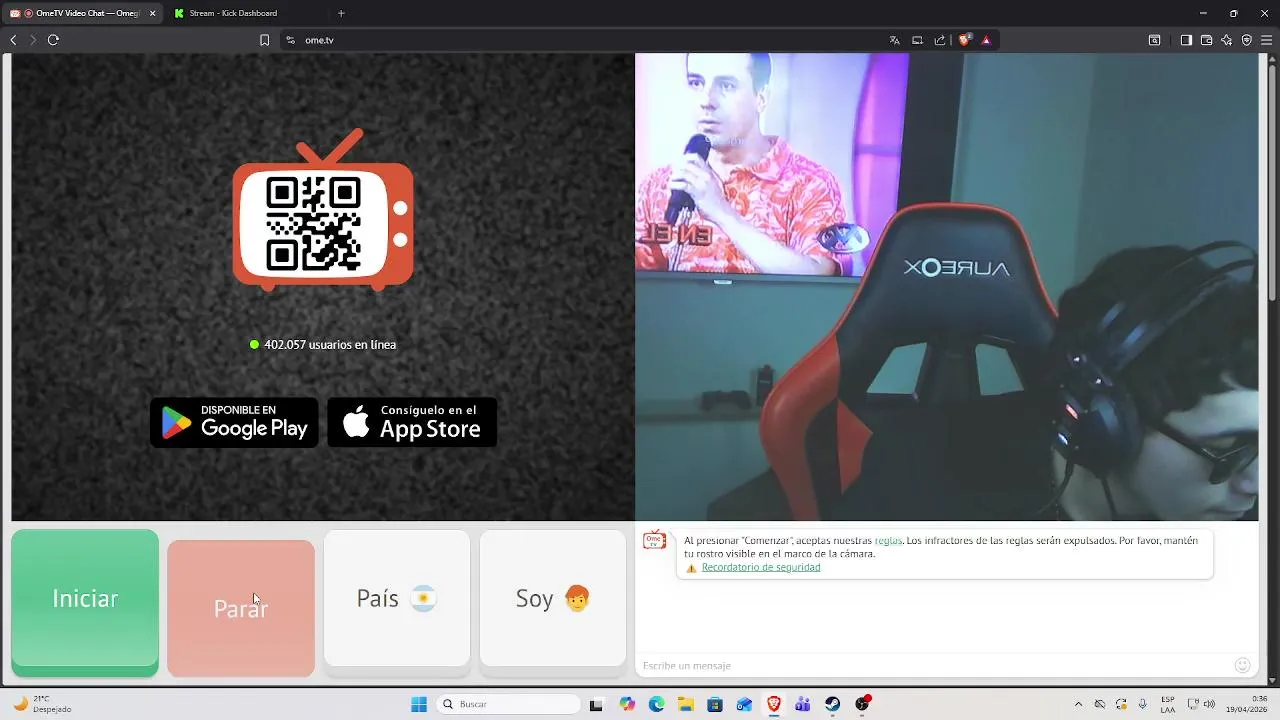
Task: Click the taskbar Buscar search box
Action: click(x=509, y=704)
